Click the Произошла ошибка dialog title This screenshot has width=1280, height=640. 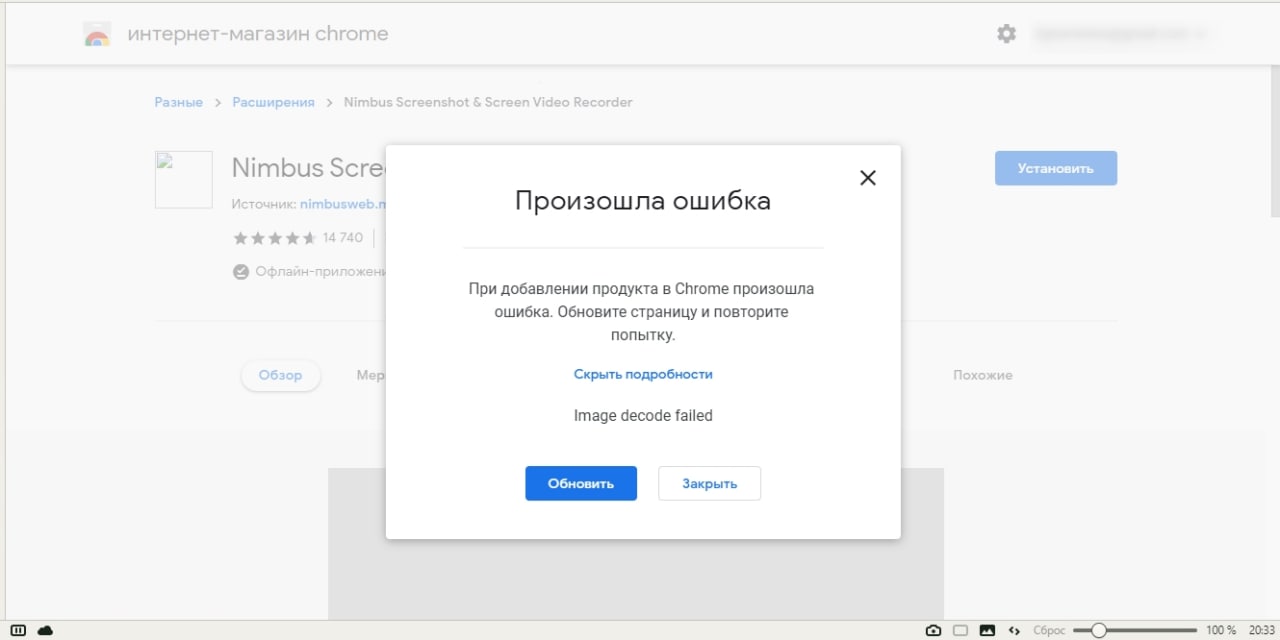(x=643, y=201)
